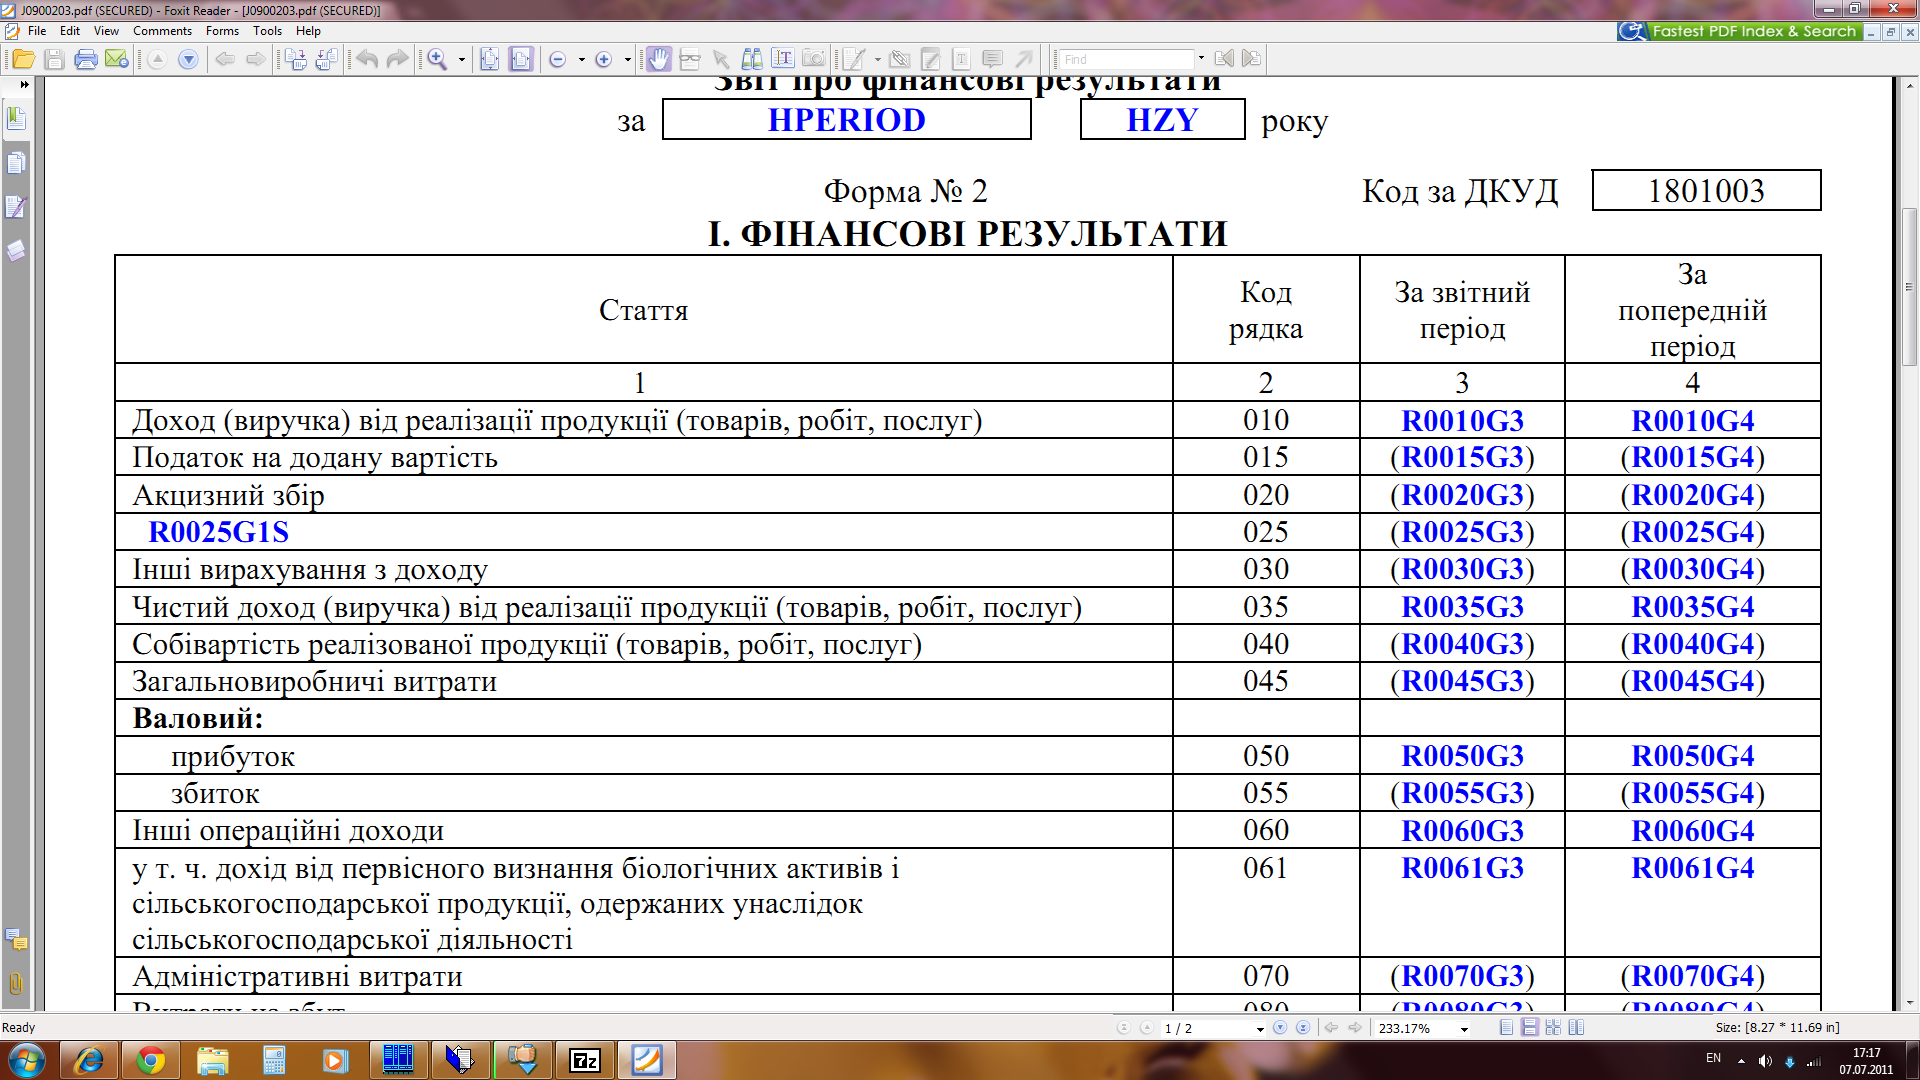Click the email document icon
Screen dimensions: 1920x1080
[x=117, y=60]
